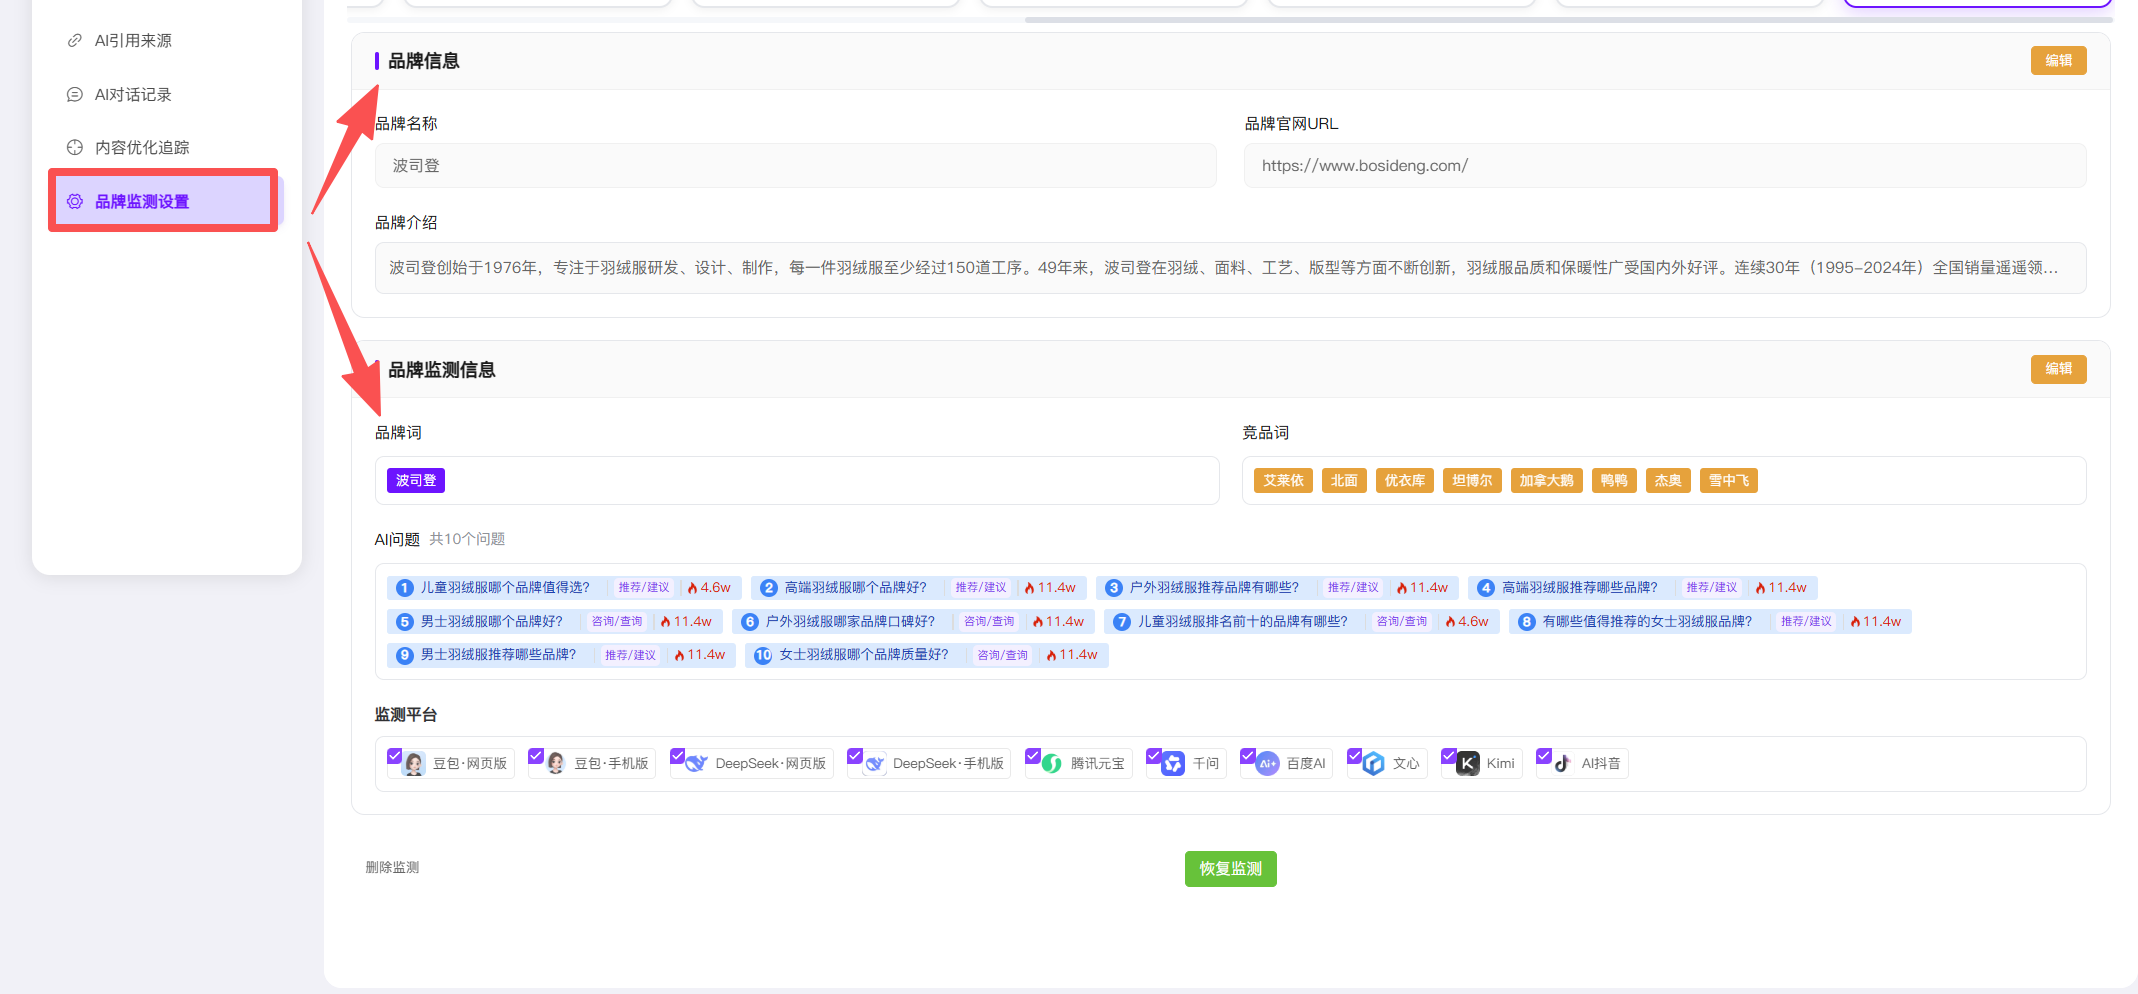
Task: Click the 内容优化追踪 sidebar icon
Action: 74,148
